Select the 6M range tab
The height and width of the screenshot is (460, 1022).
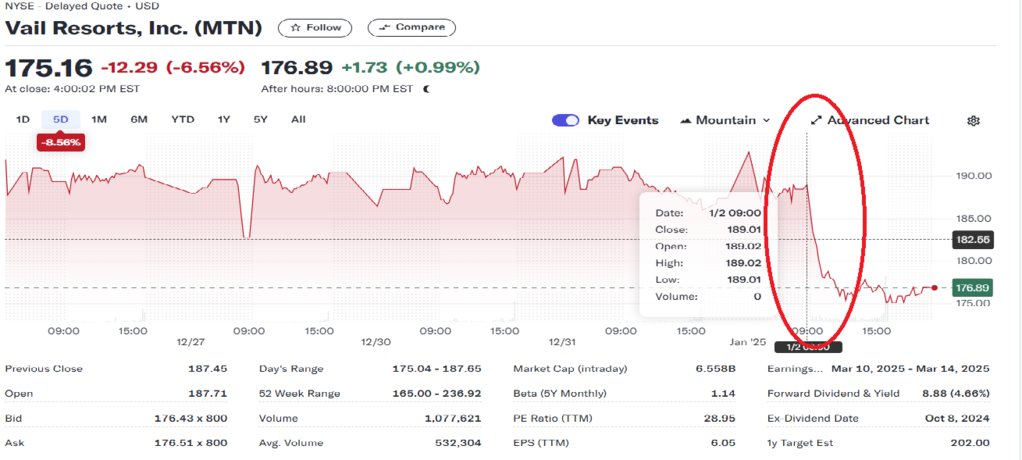coord(139,119)
